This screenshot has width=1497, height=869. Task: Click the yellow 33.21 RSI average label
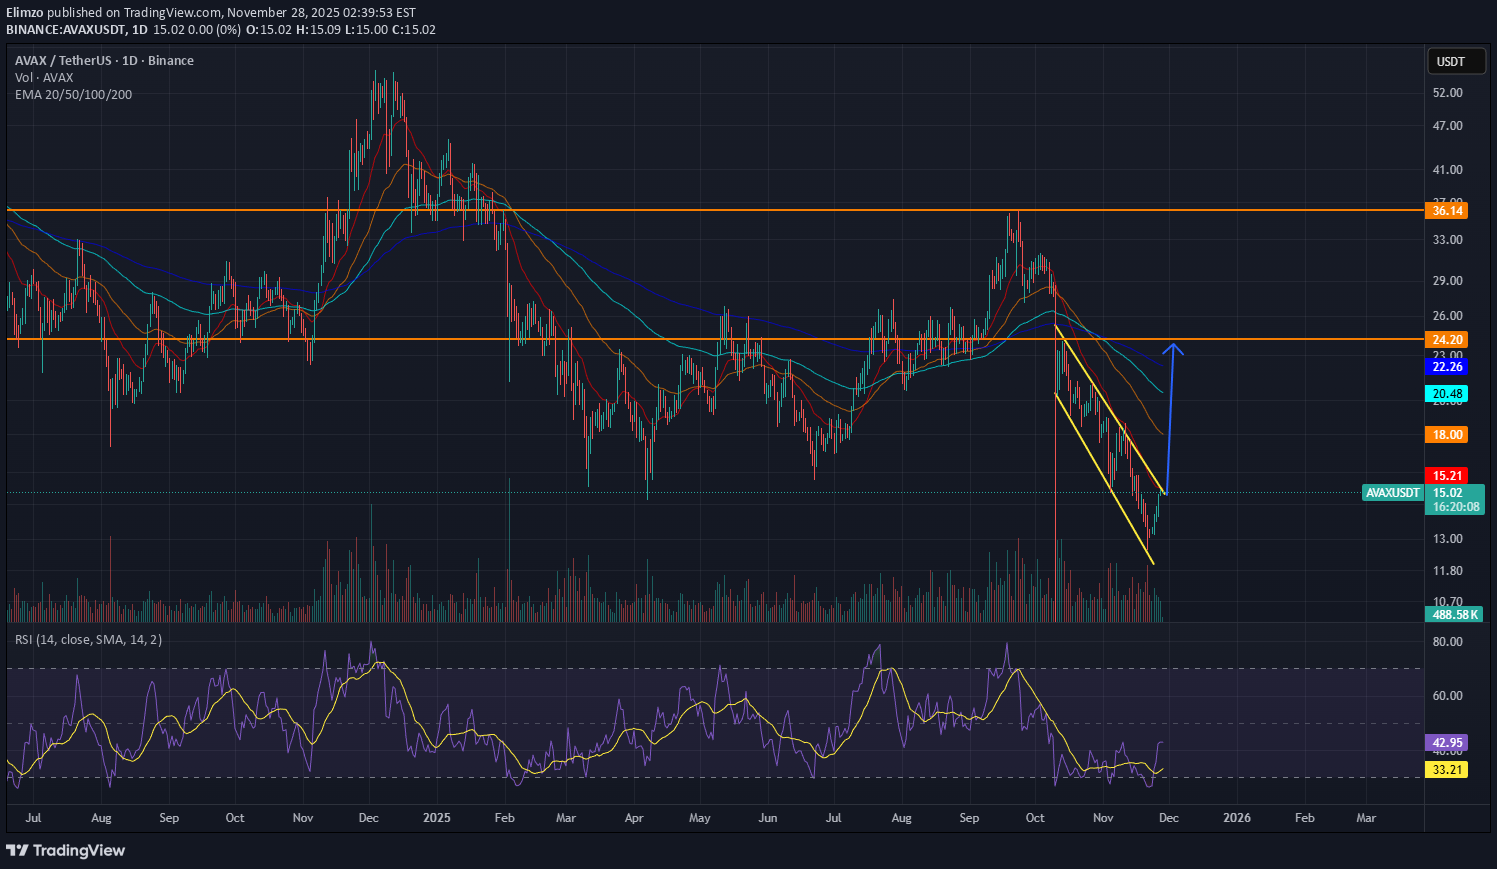[1447, 770]
